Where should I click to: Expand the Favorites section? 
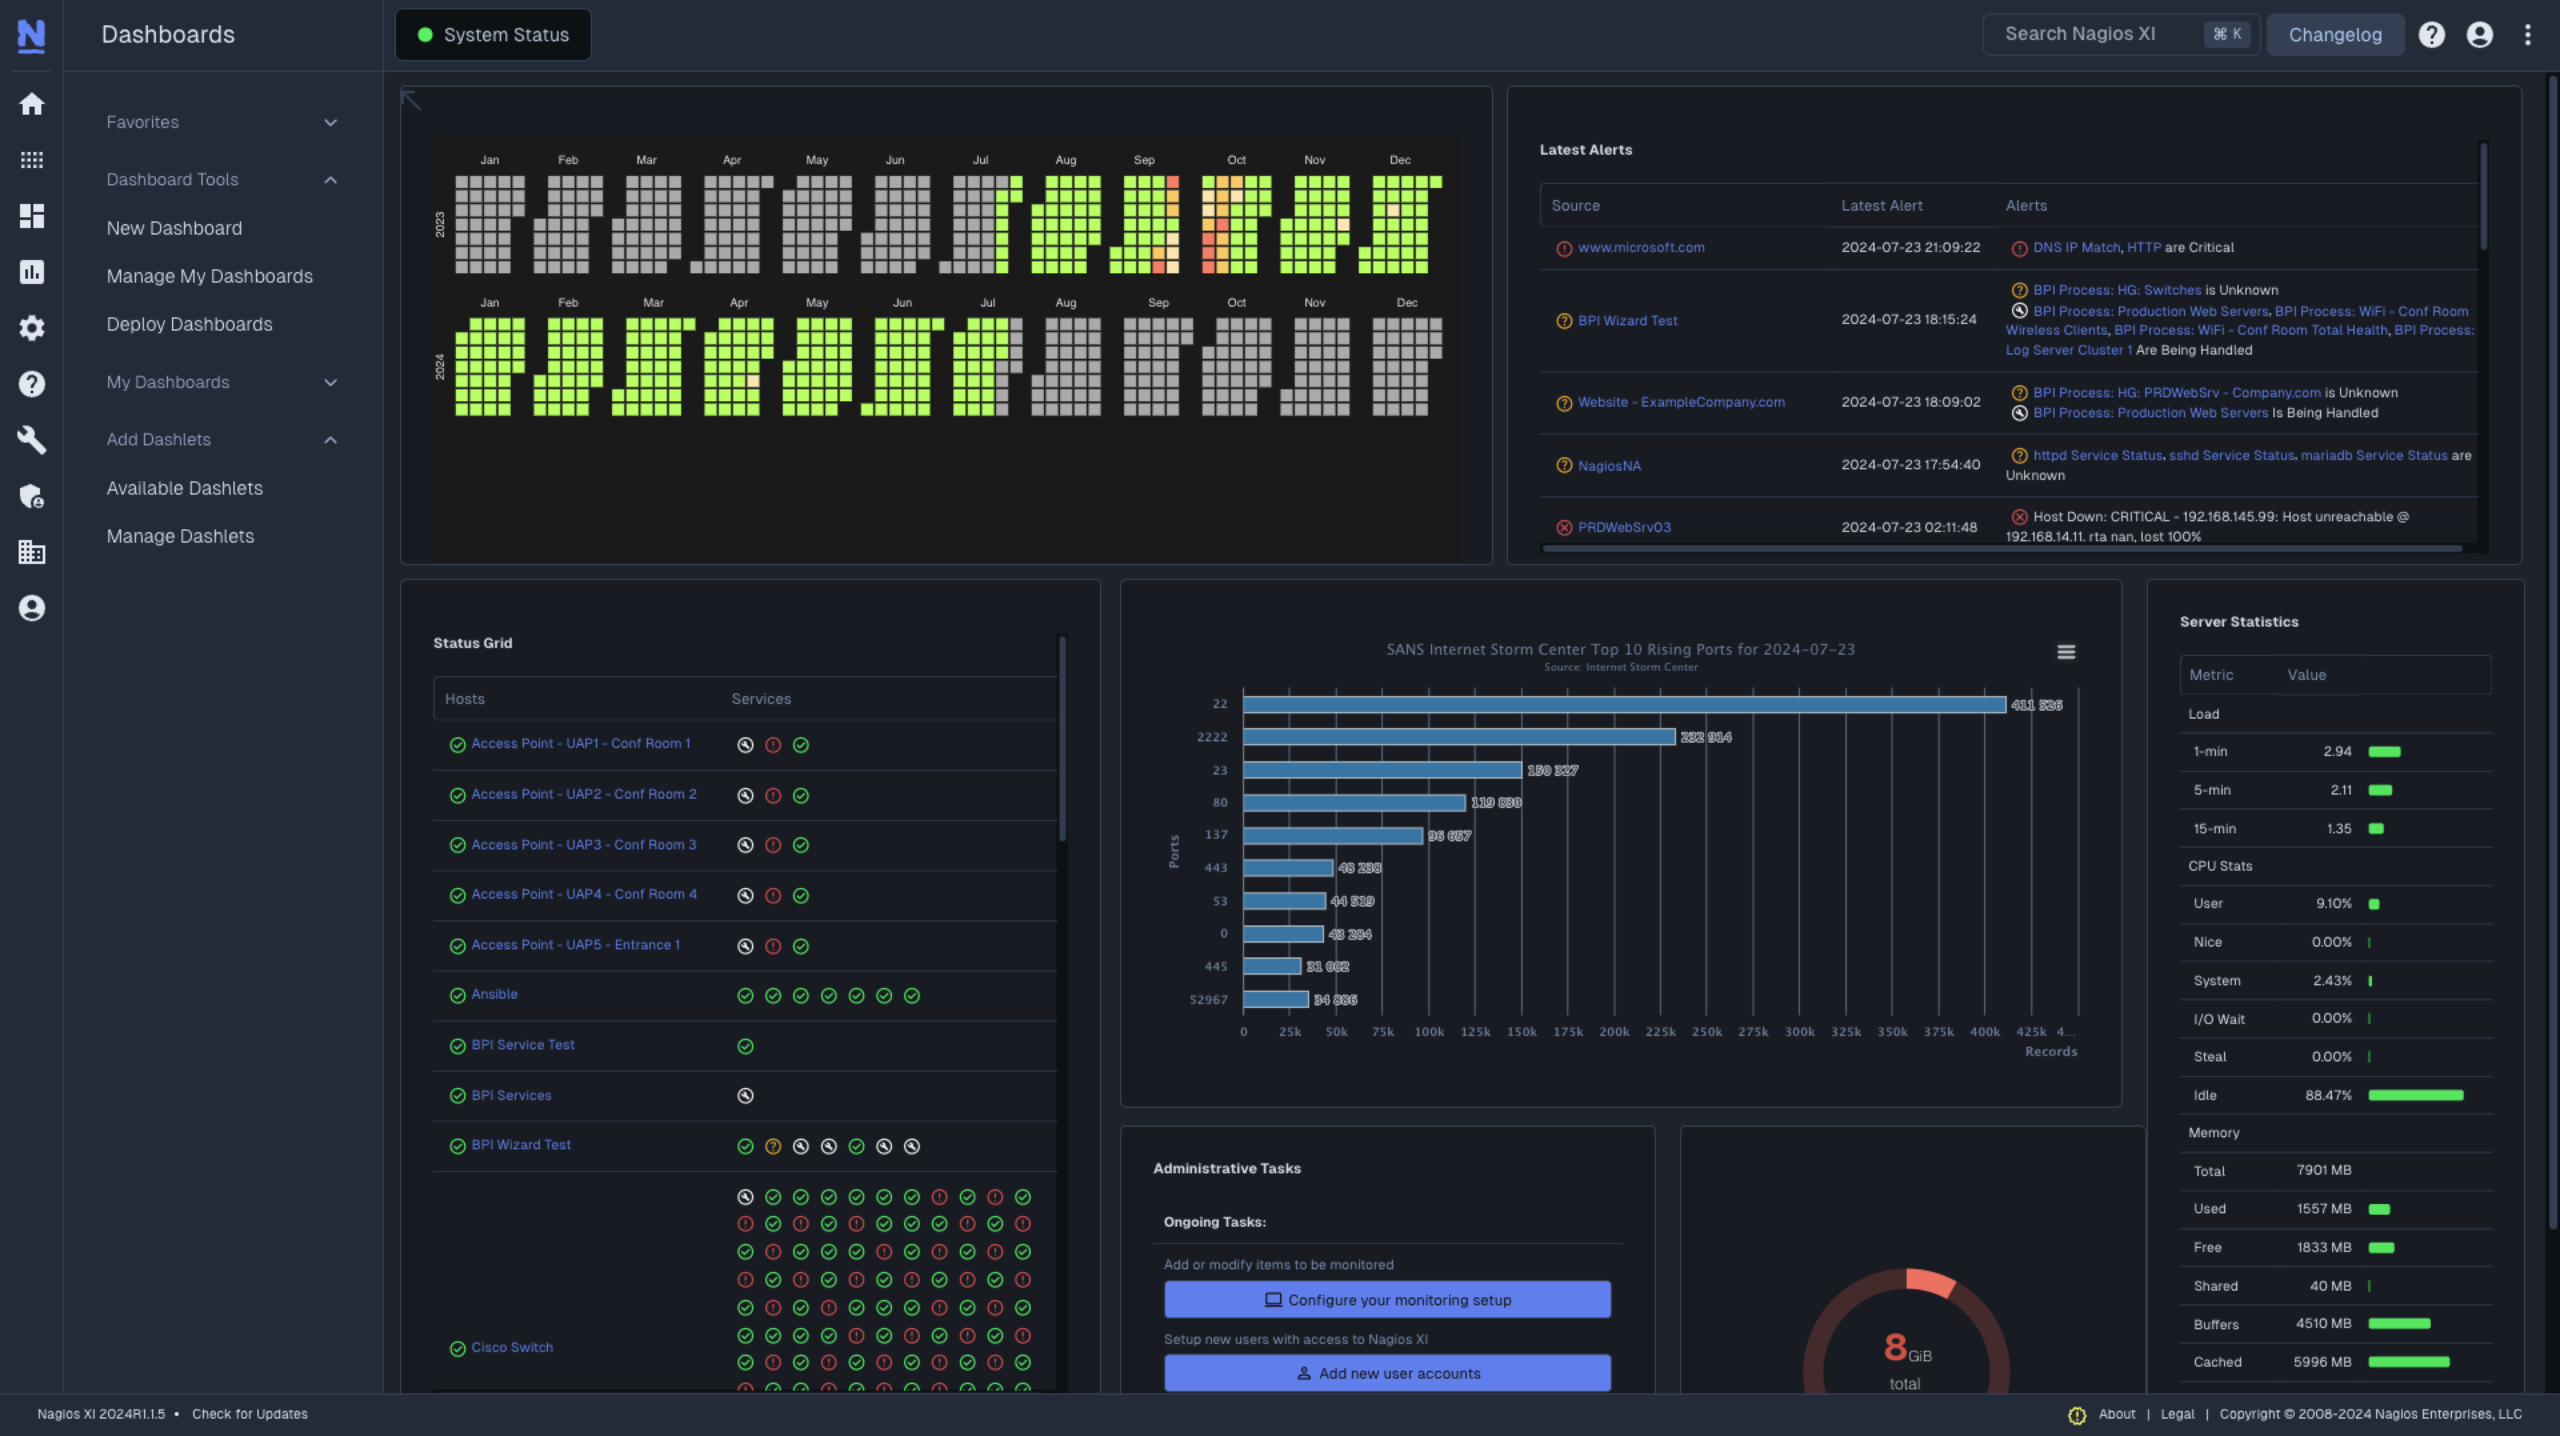click(331, 122)
